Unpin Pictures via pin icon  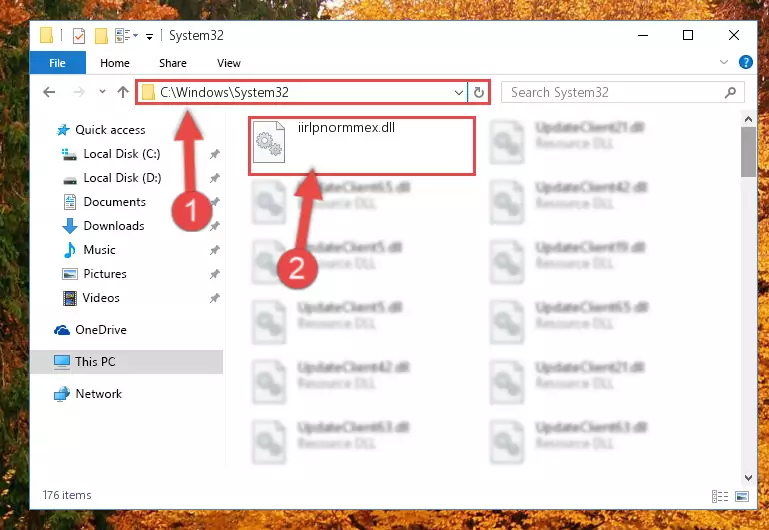(214, 275)
